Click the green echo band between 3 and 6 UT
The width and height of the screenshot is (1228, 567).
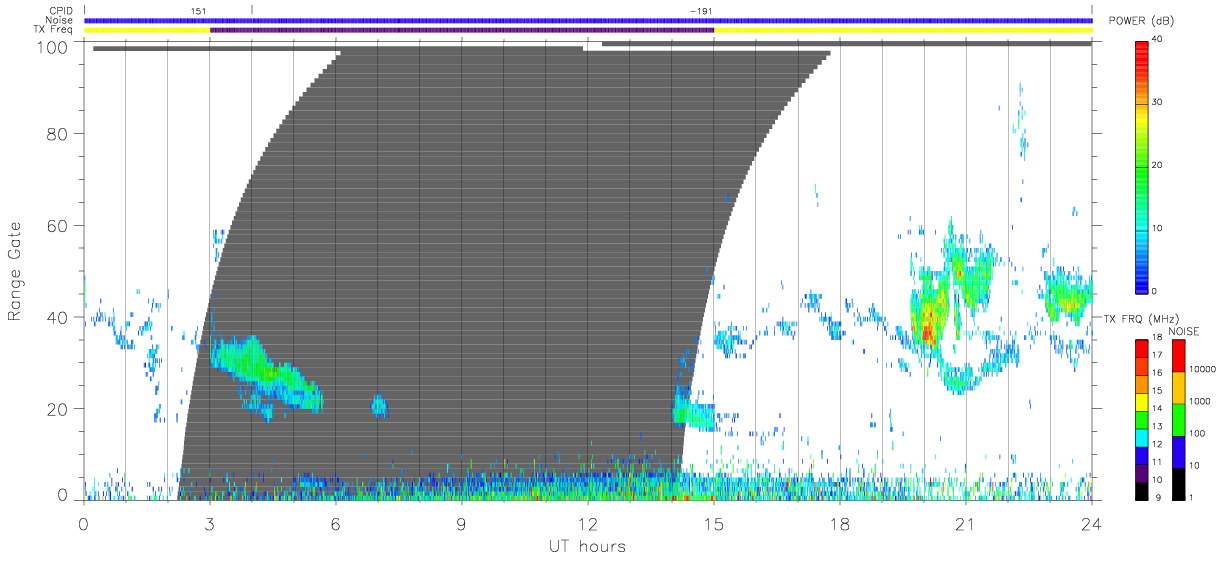coord(265,372)
